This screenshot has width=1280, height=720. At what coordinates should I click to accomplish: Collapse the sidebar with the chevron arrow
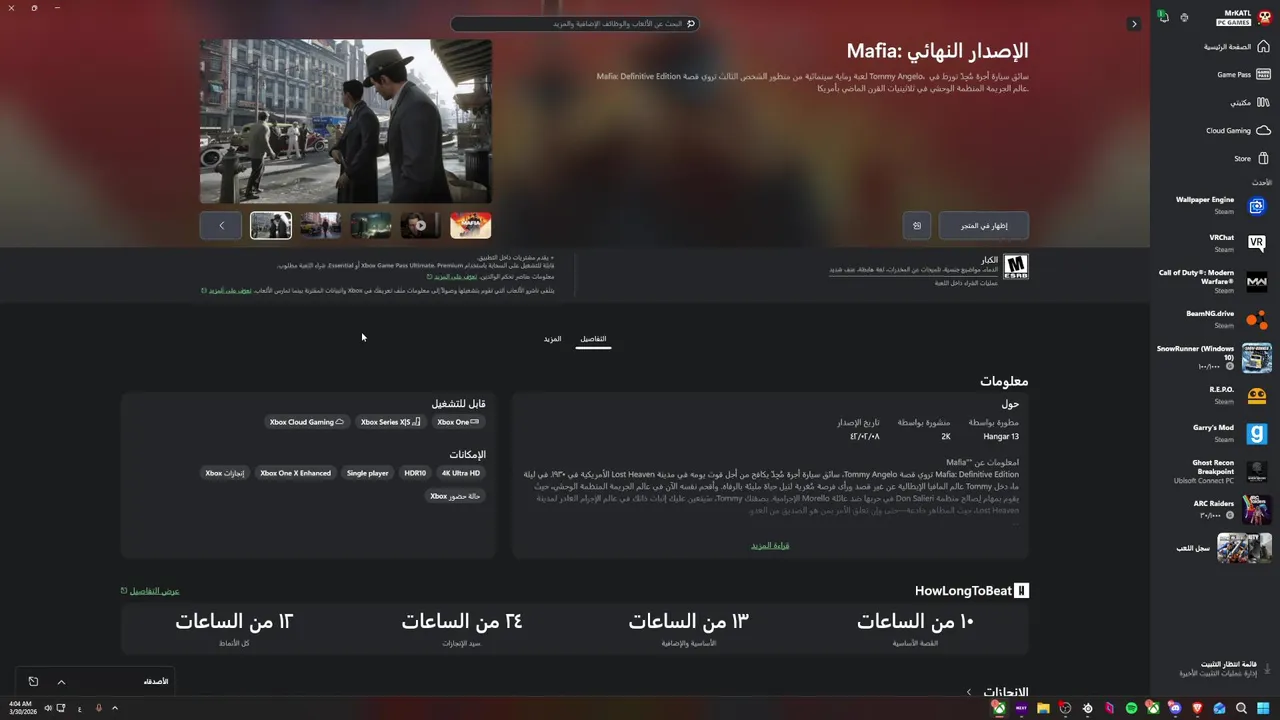(x=1134, y=24)
